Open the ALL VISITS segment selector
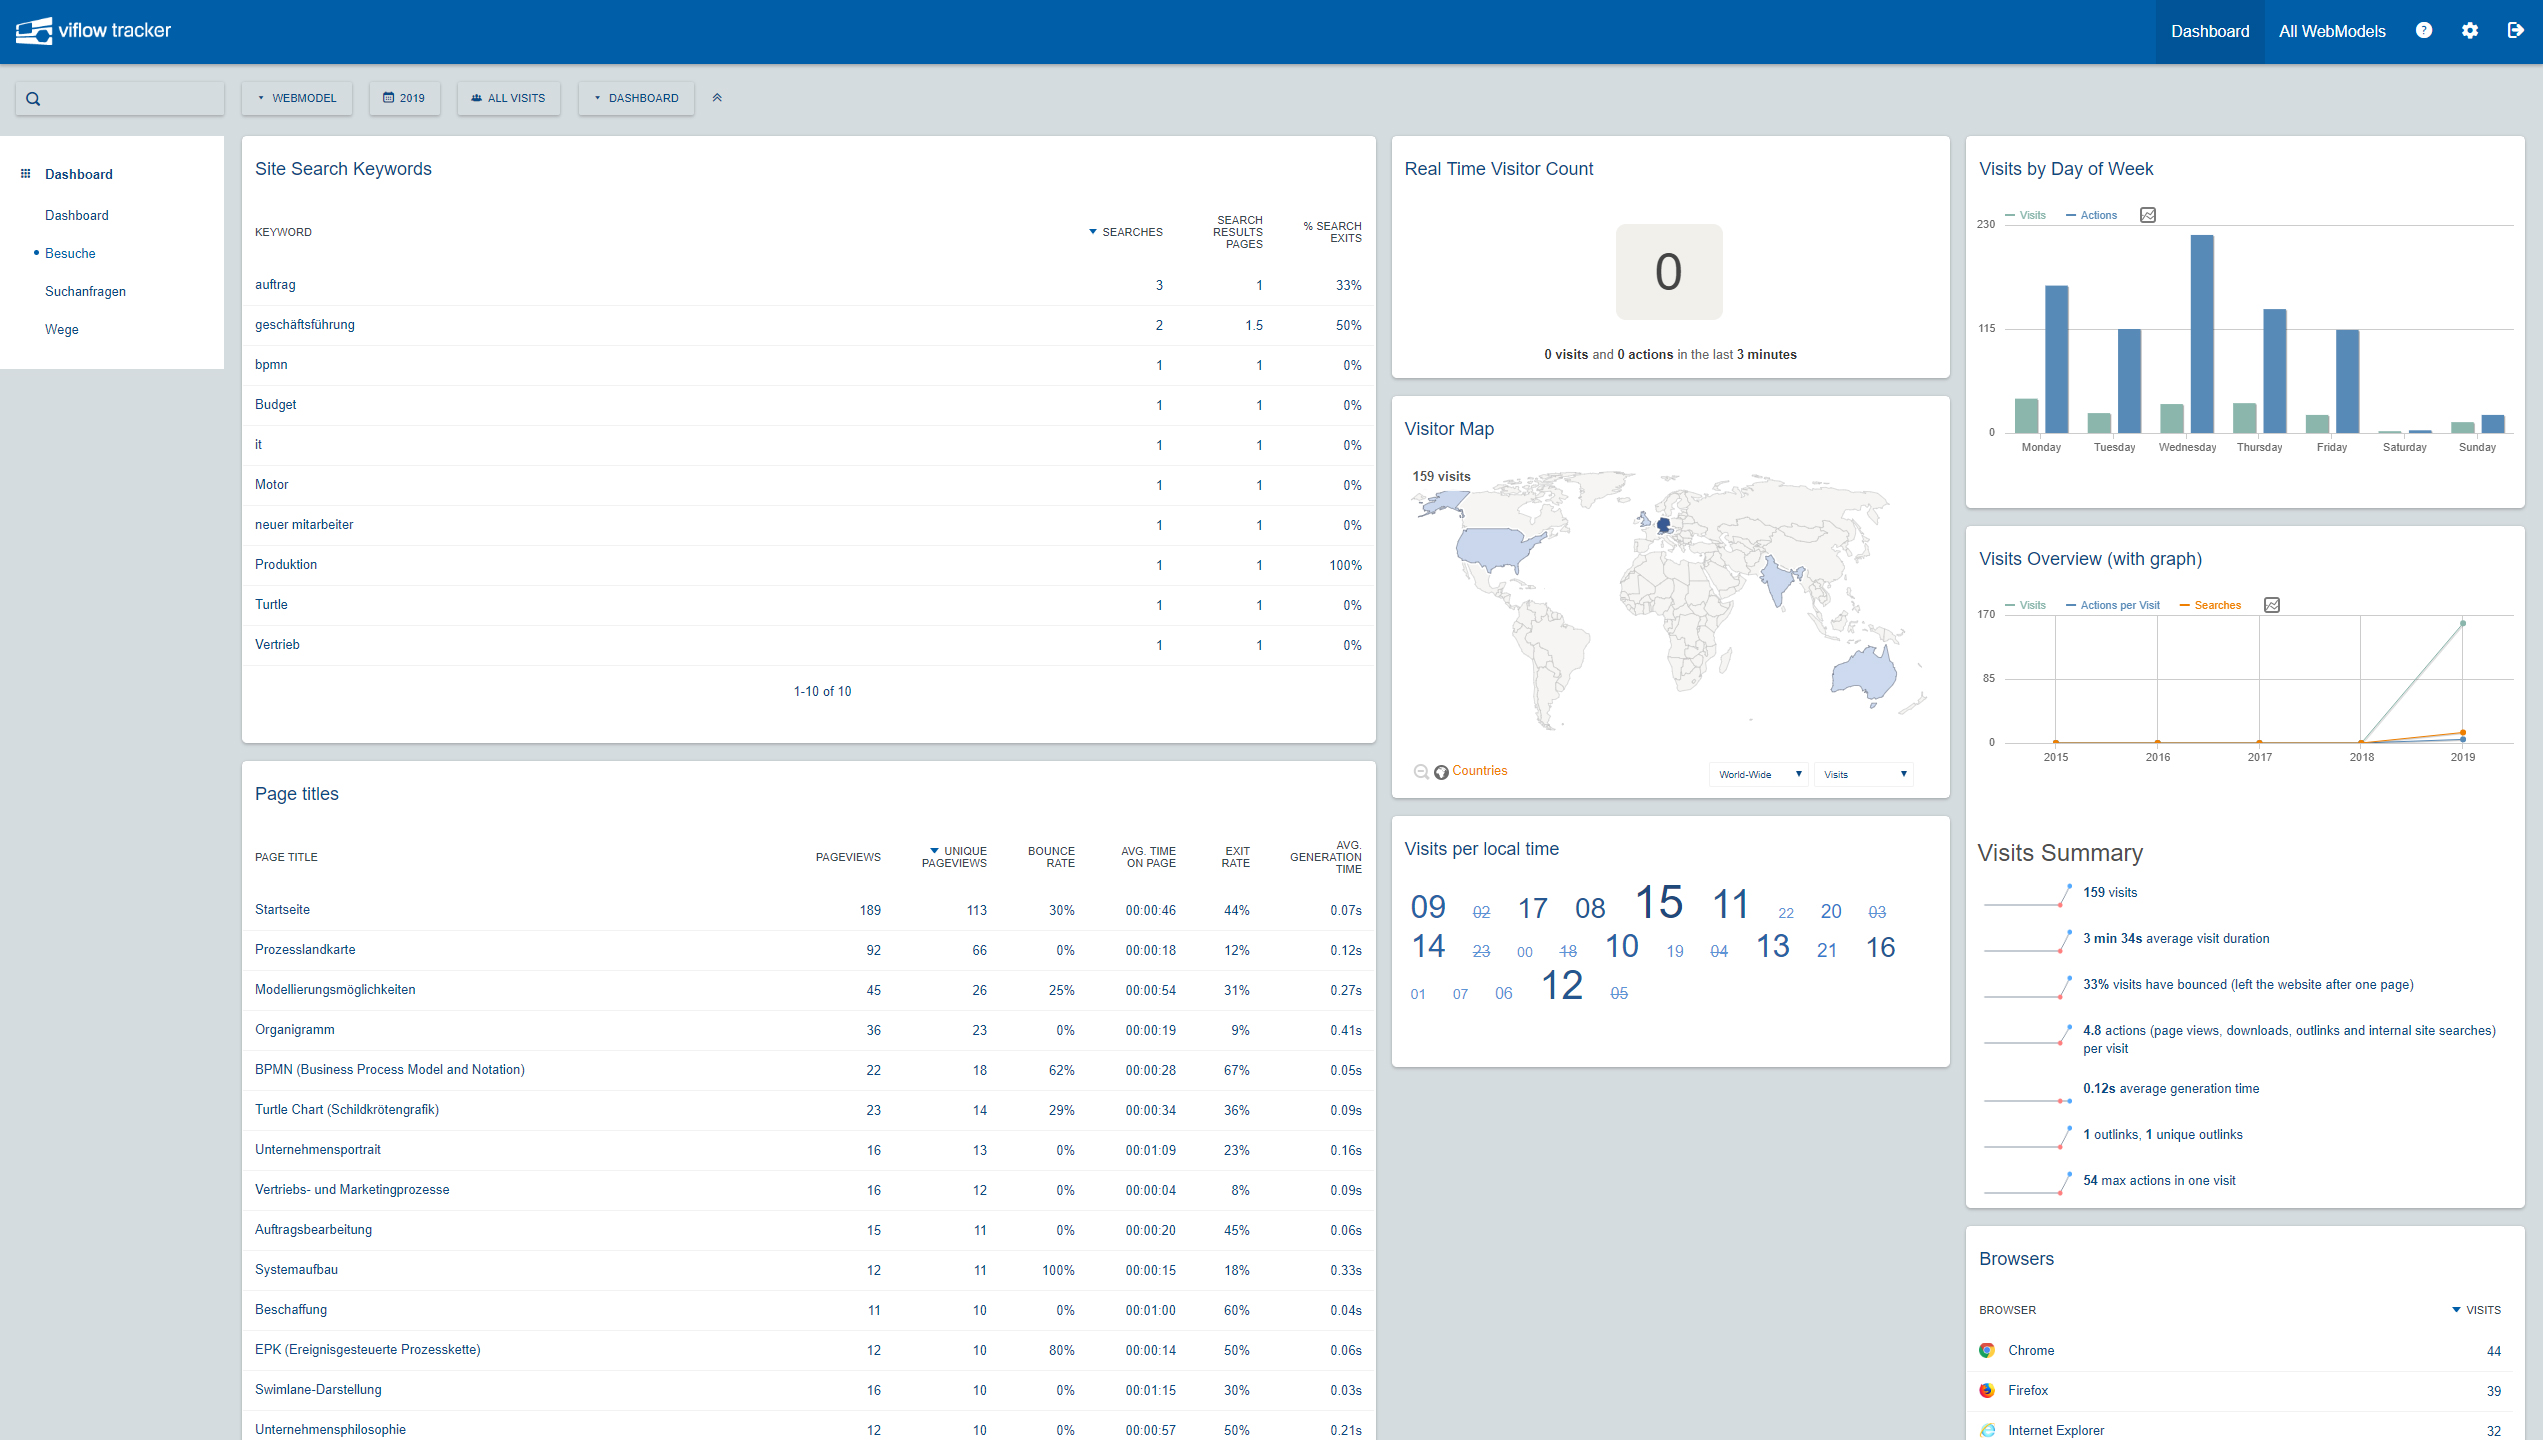Viewport: 2543px width, 1440px height. [x=509, y=98]
